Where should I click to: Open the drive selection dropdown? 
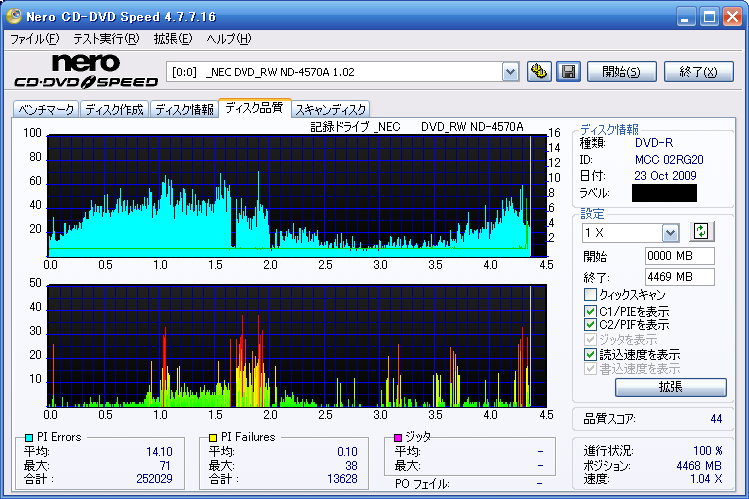(511, 72)
